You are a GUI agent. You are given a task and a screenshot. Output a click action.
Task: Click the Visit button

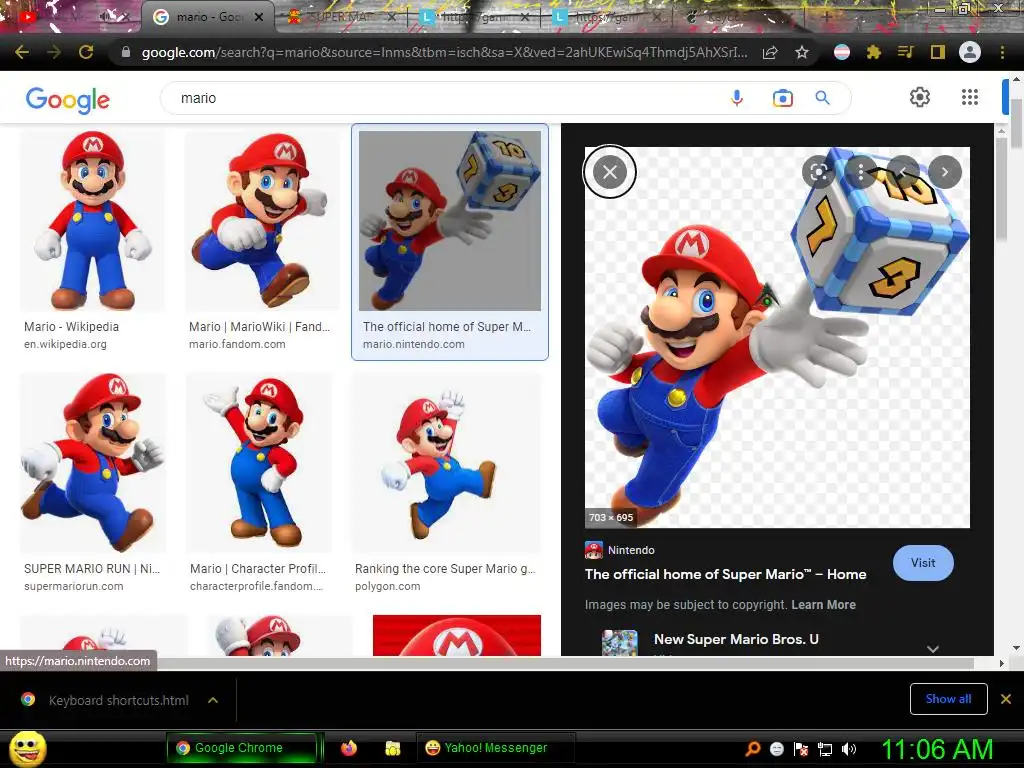[x=923, y=563]
